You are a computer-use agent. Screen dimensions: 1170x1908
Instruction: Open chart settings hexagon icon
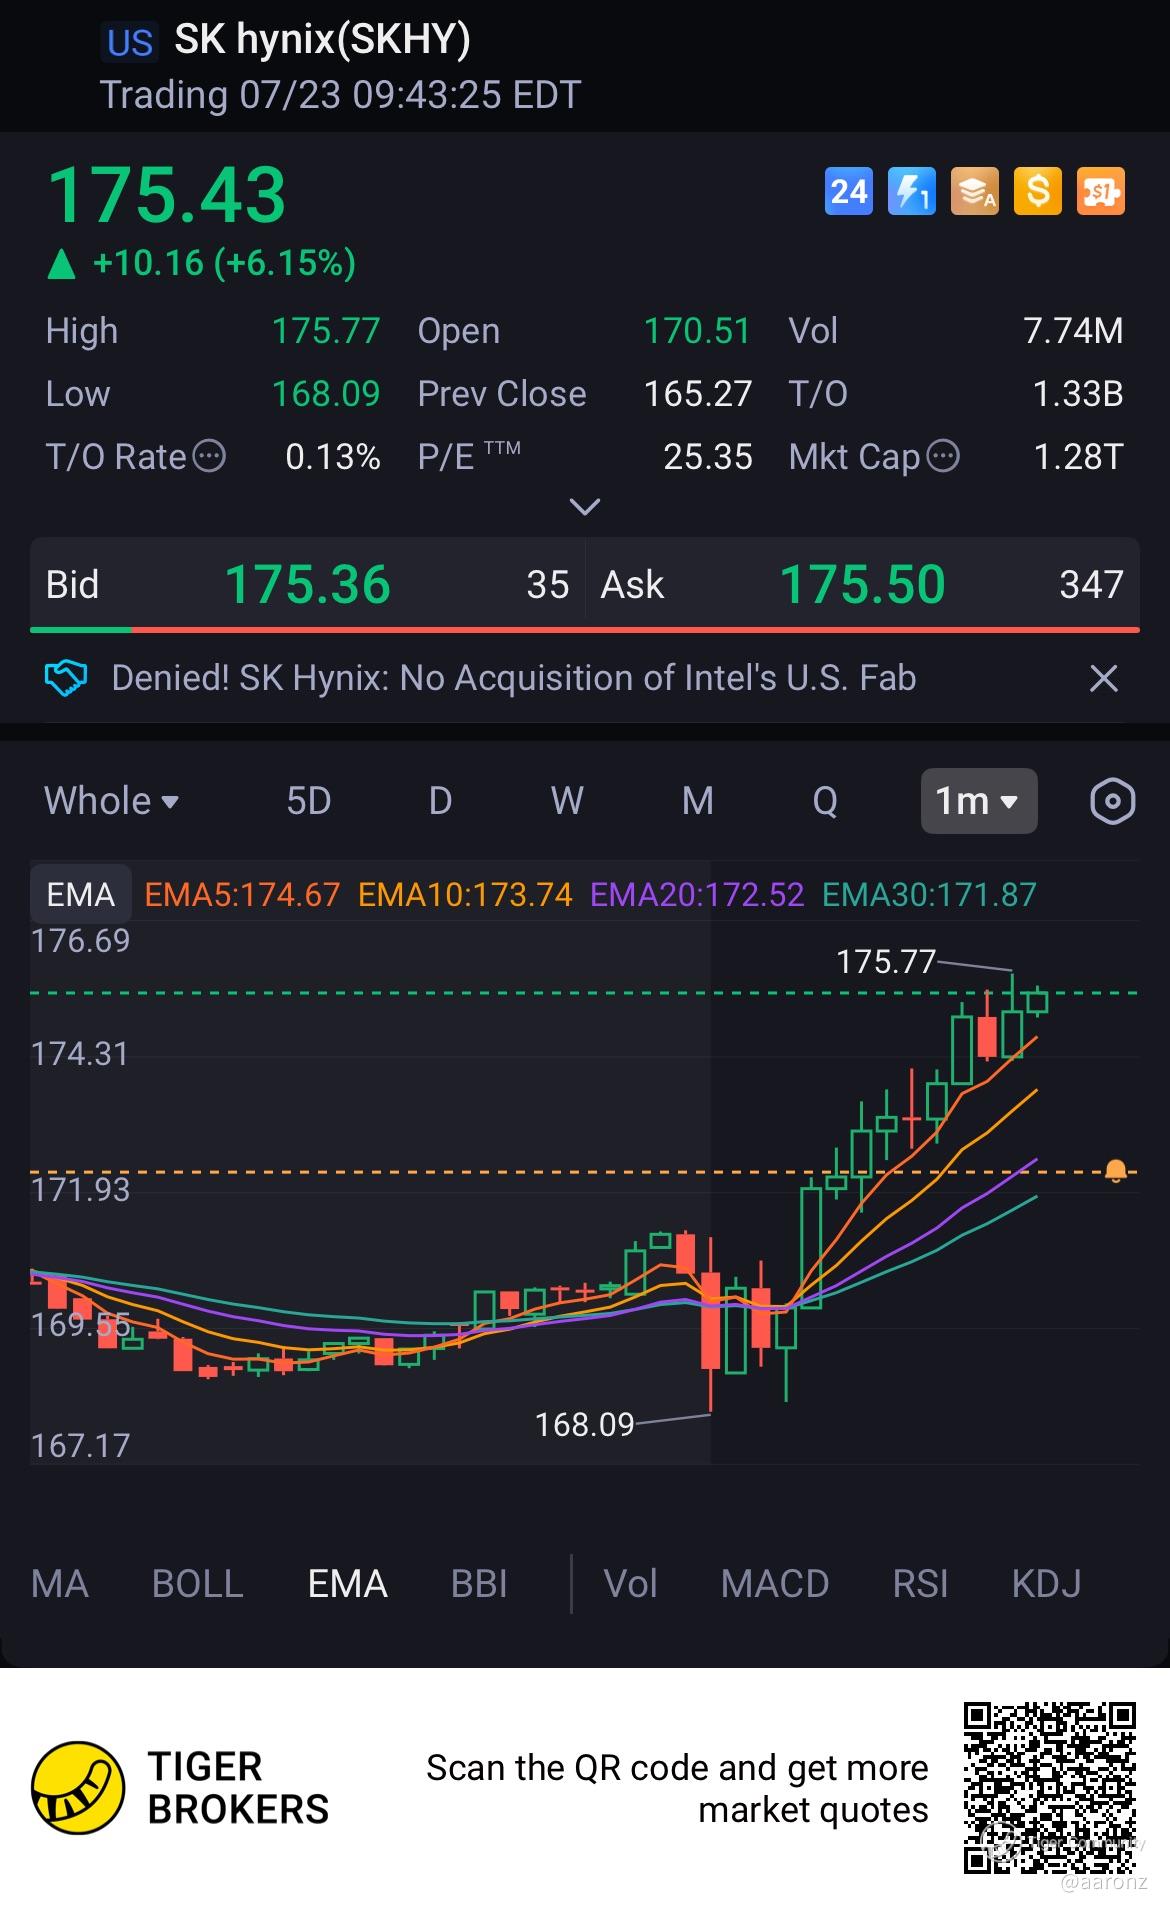[x=1112, y=801]
